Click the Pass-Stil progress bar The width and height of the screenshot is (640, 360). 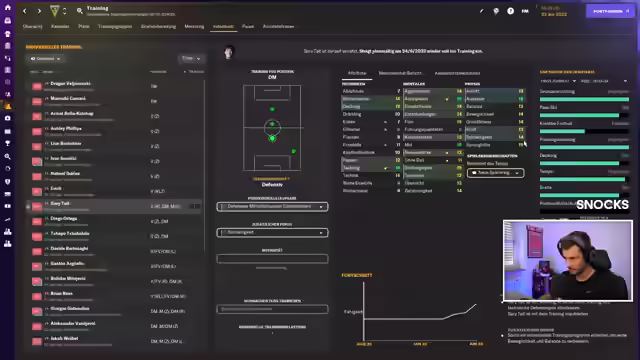pyautogui.click(x=584, y=116)
